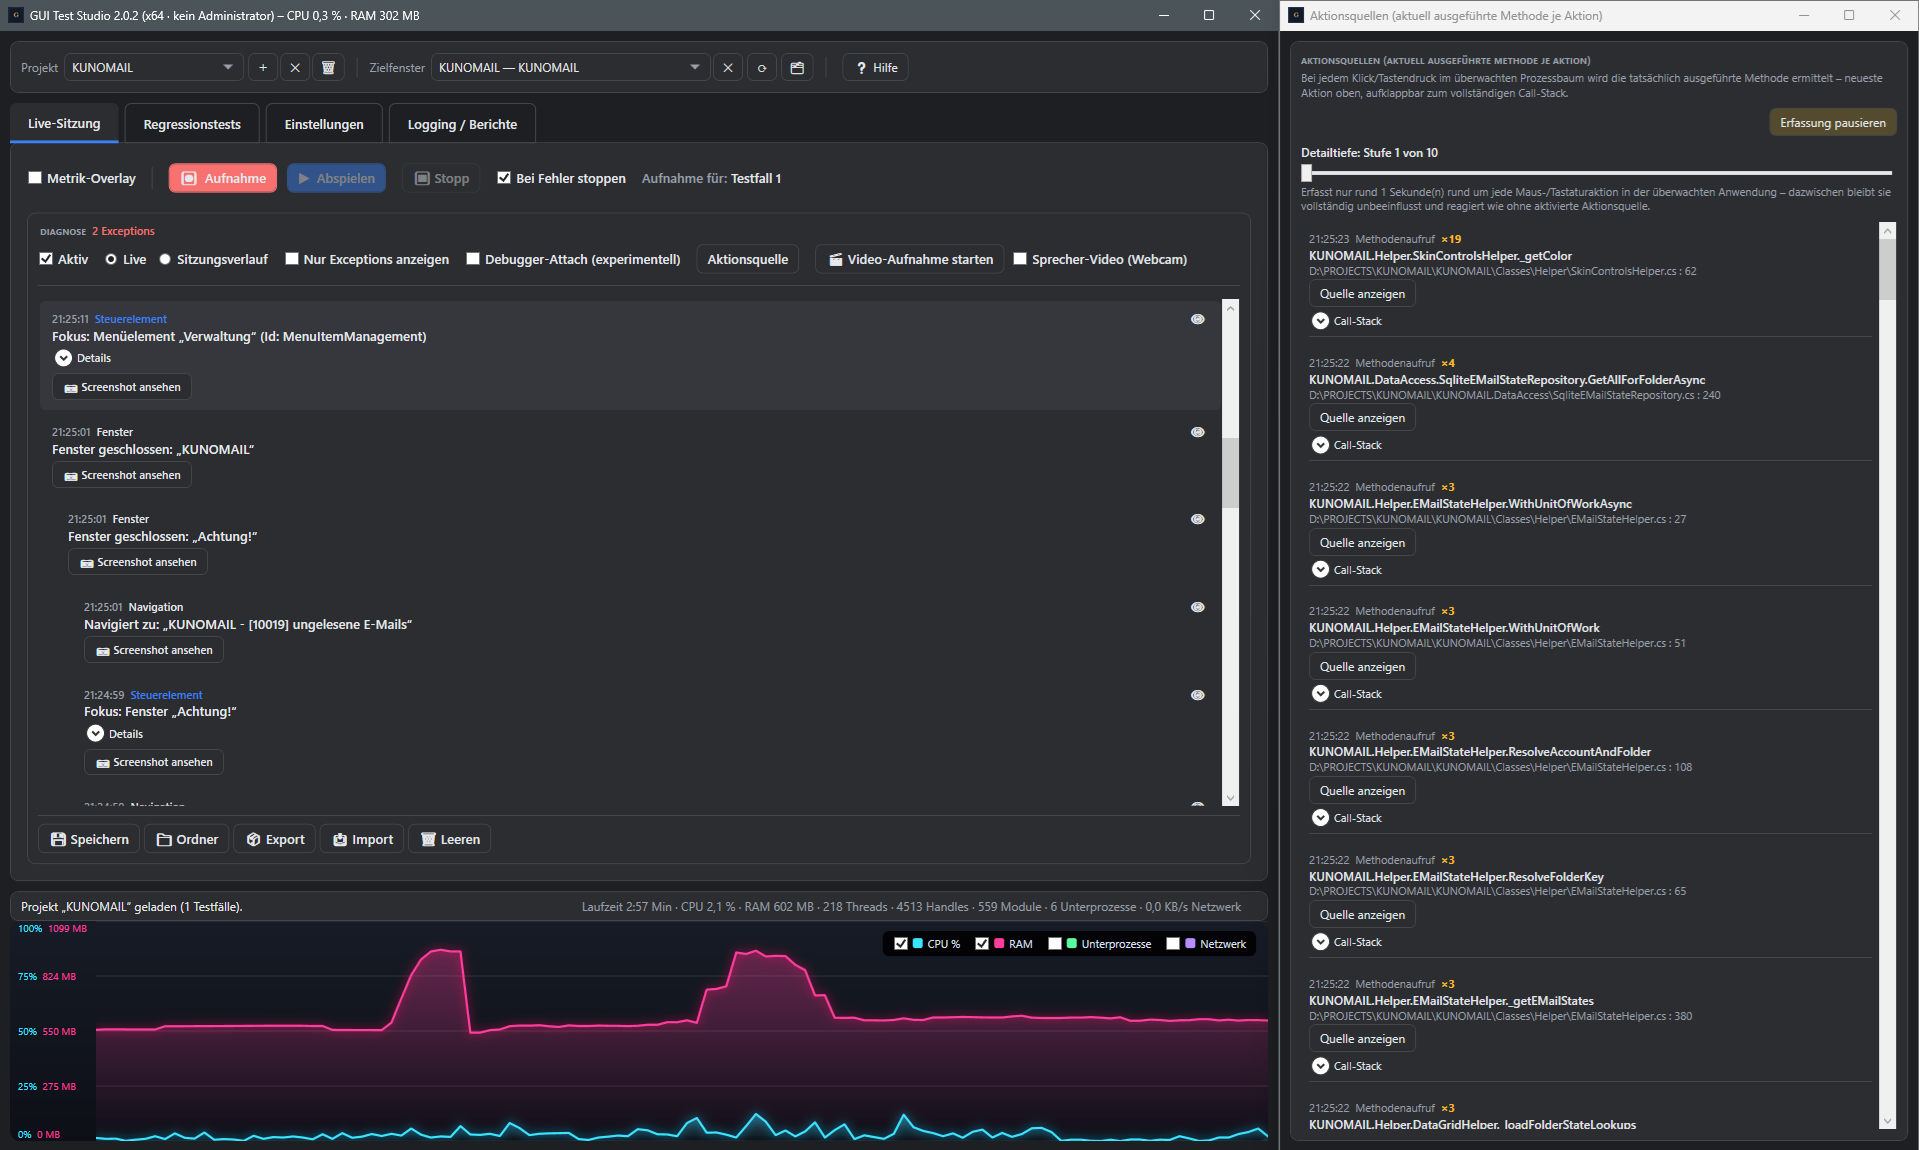Screen dimensions: 1919x1150
Task: Expand Details under 'Fokus: Fenster Achtung!'
Action: click(x=95, y=734)
